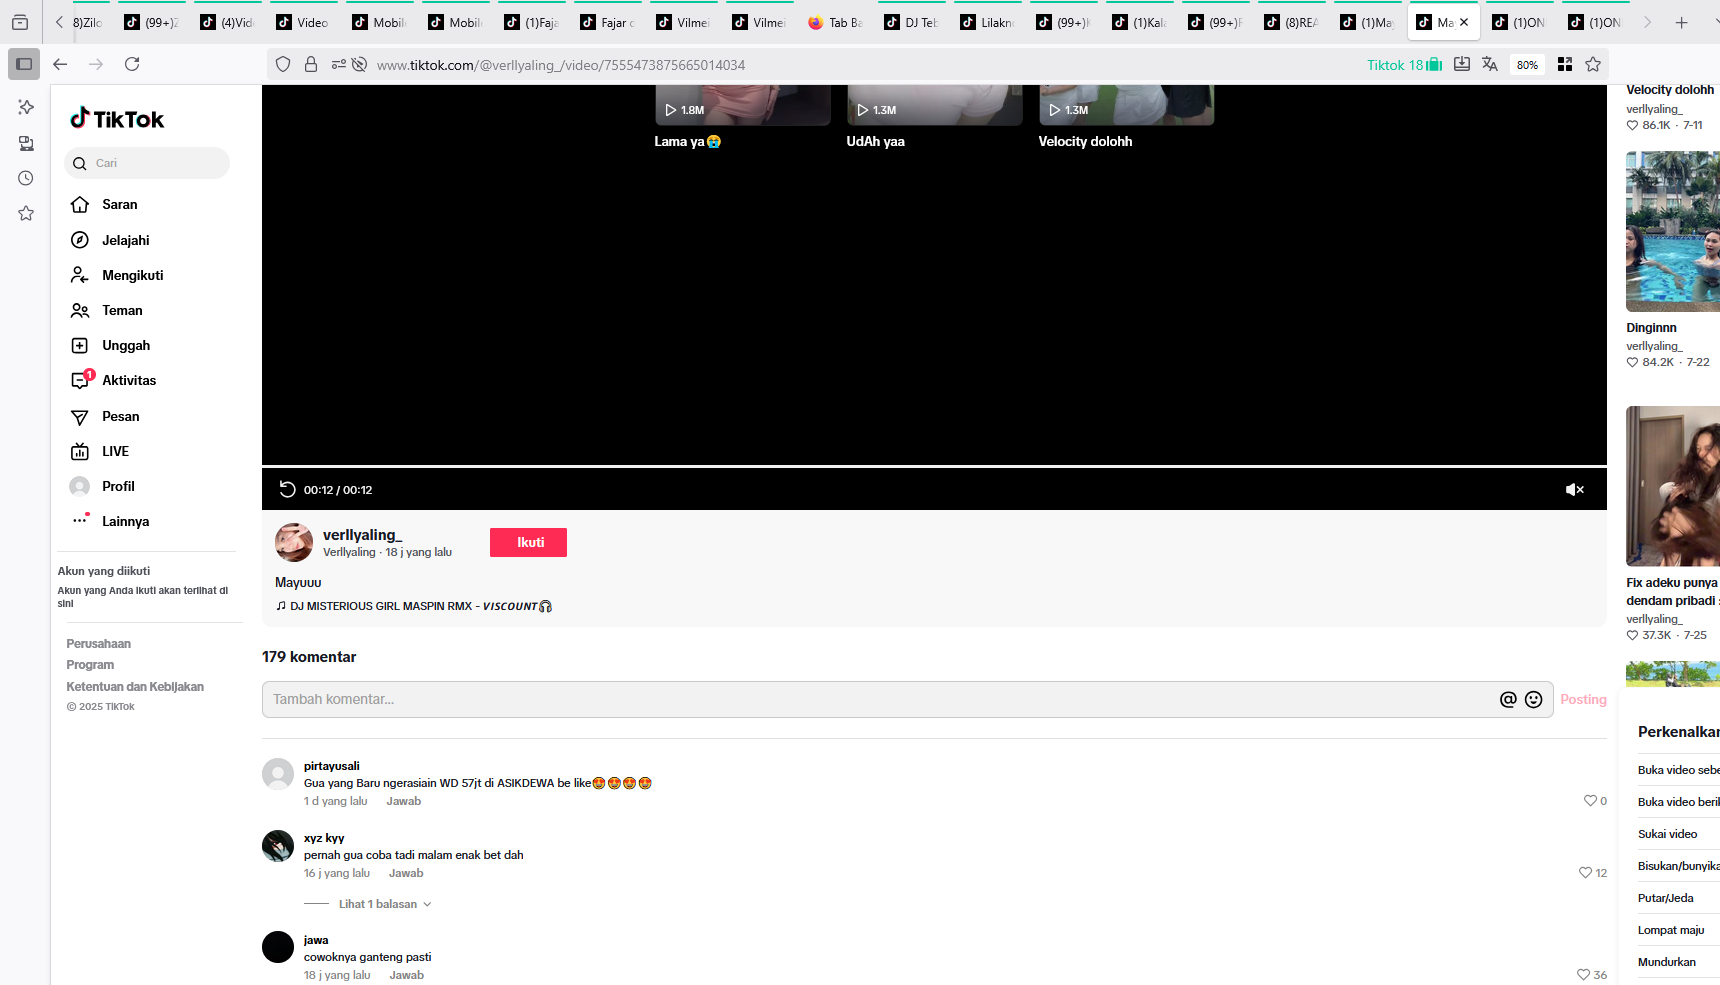Open Teman friends page
The height and width of the screenshot is (985, 1720).
click(106, 310)
